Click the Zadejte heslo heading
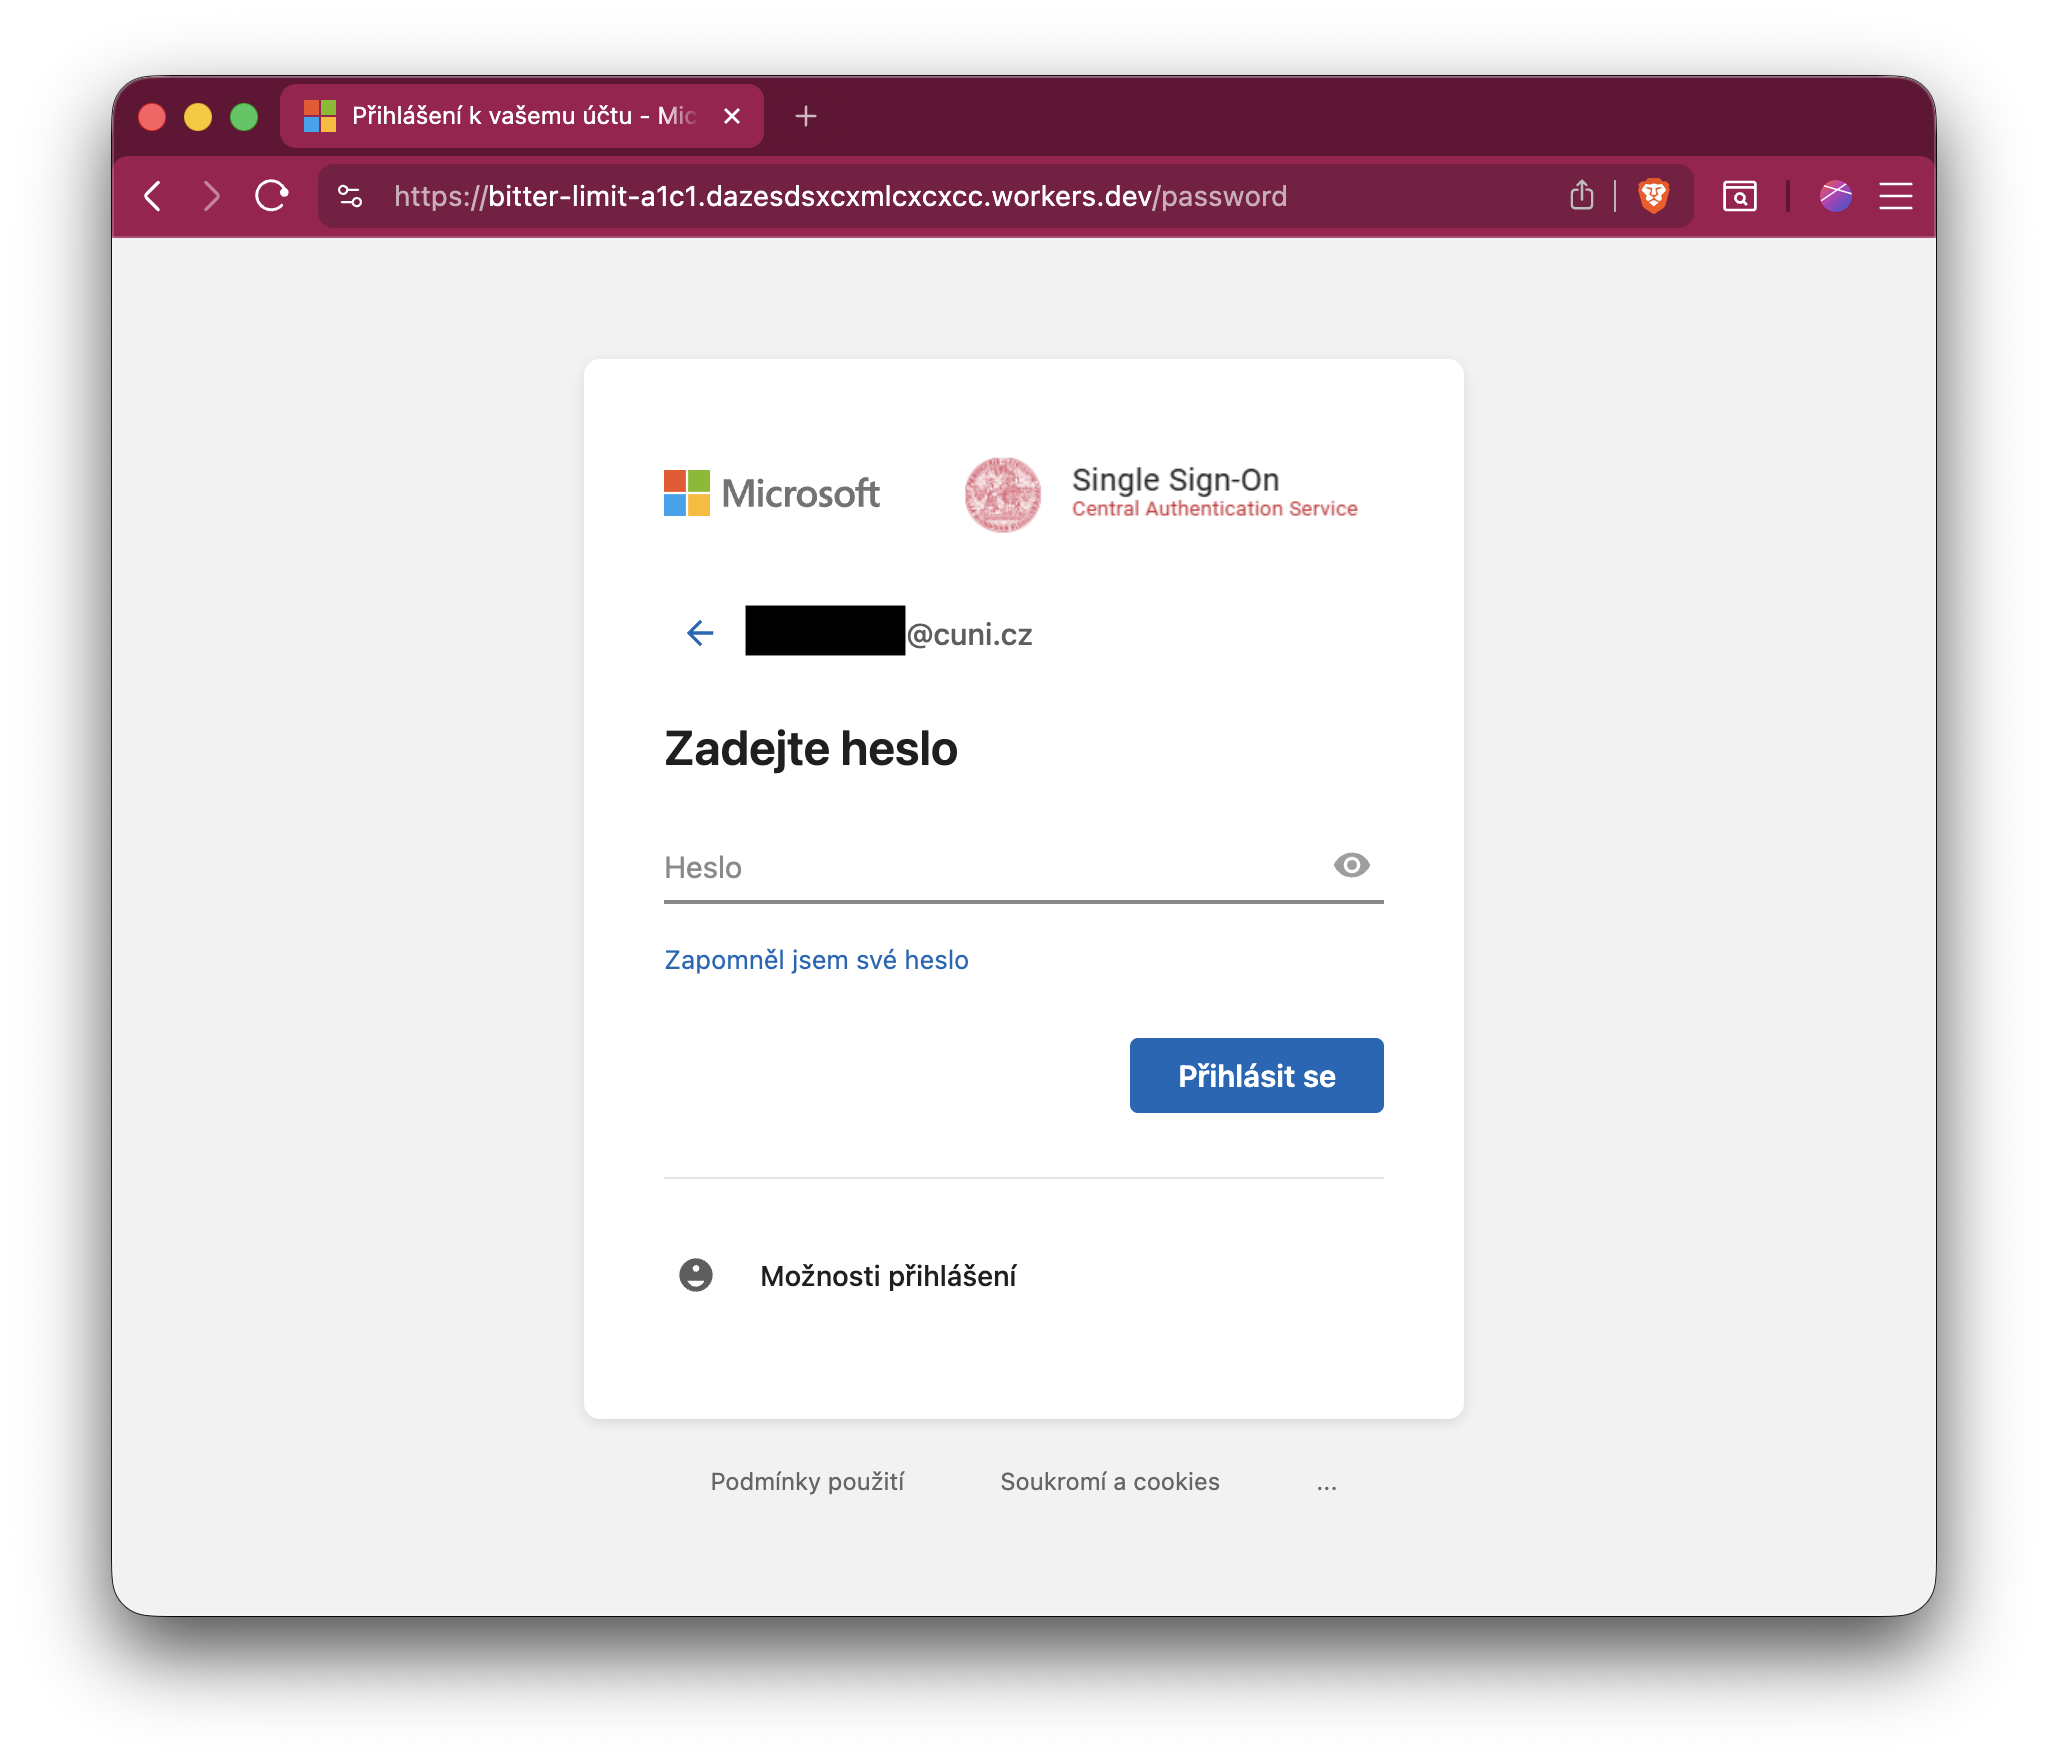 (x=811, y=748)
